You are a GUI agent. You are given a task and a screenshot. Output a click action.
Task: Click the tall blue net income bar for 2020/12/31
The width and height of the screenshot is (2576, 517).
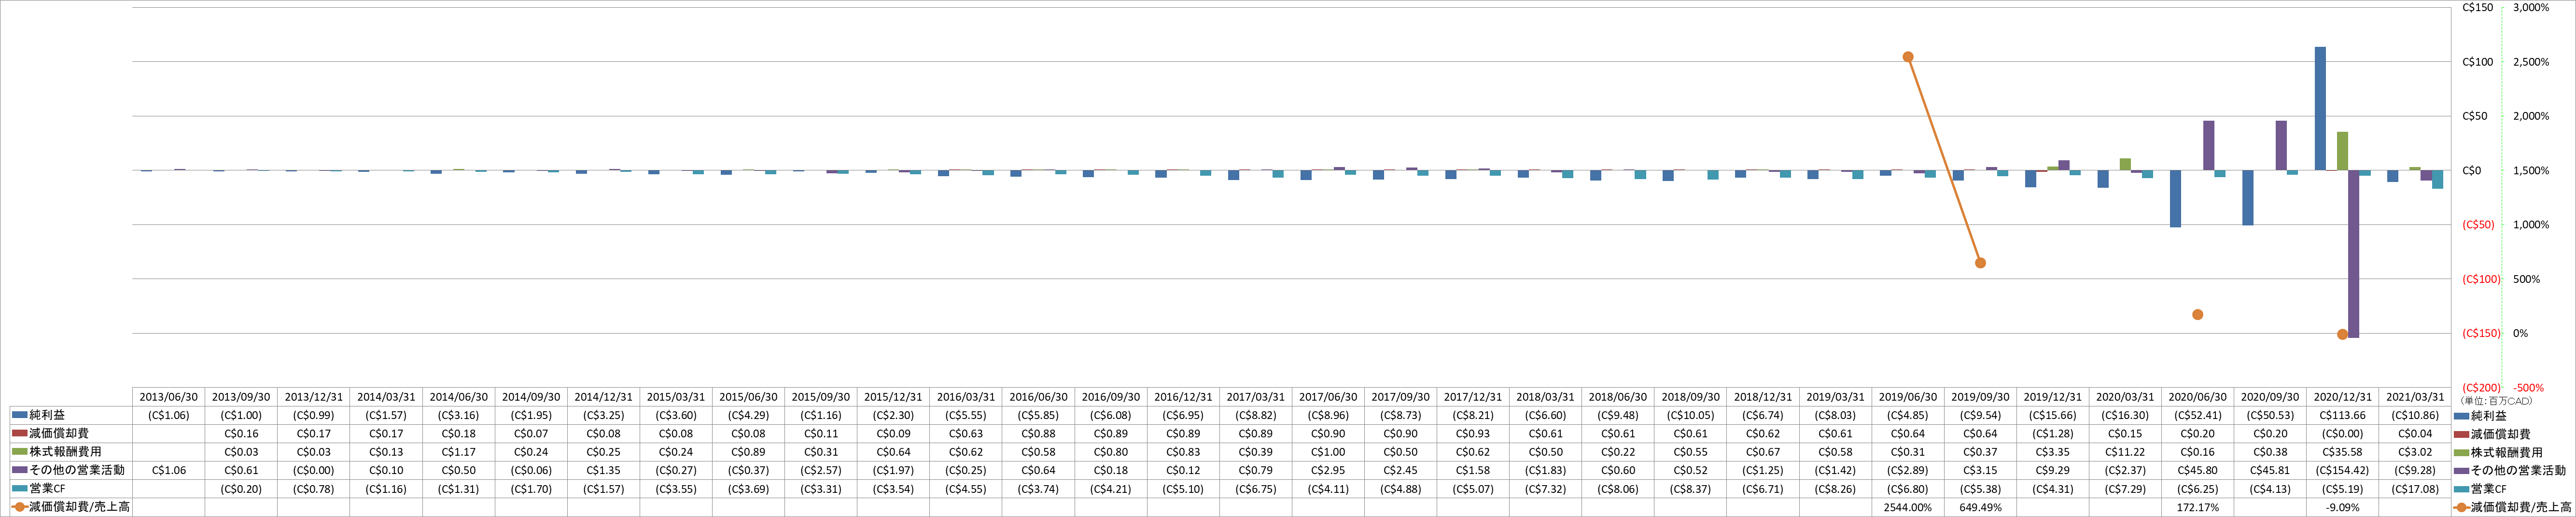(2320, 108)
